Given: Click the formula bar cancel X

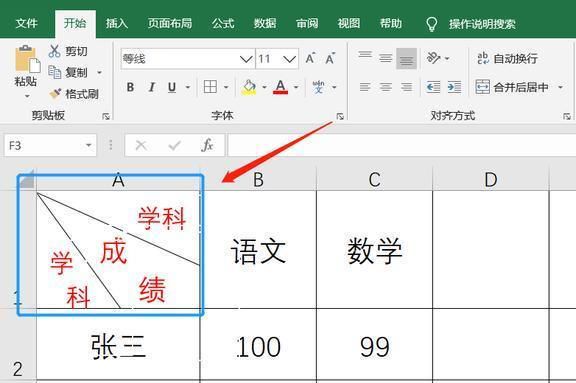Looking at the screenshot, I should click(141, 145).
